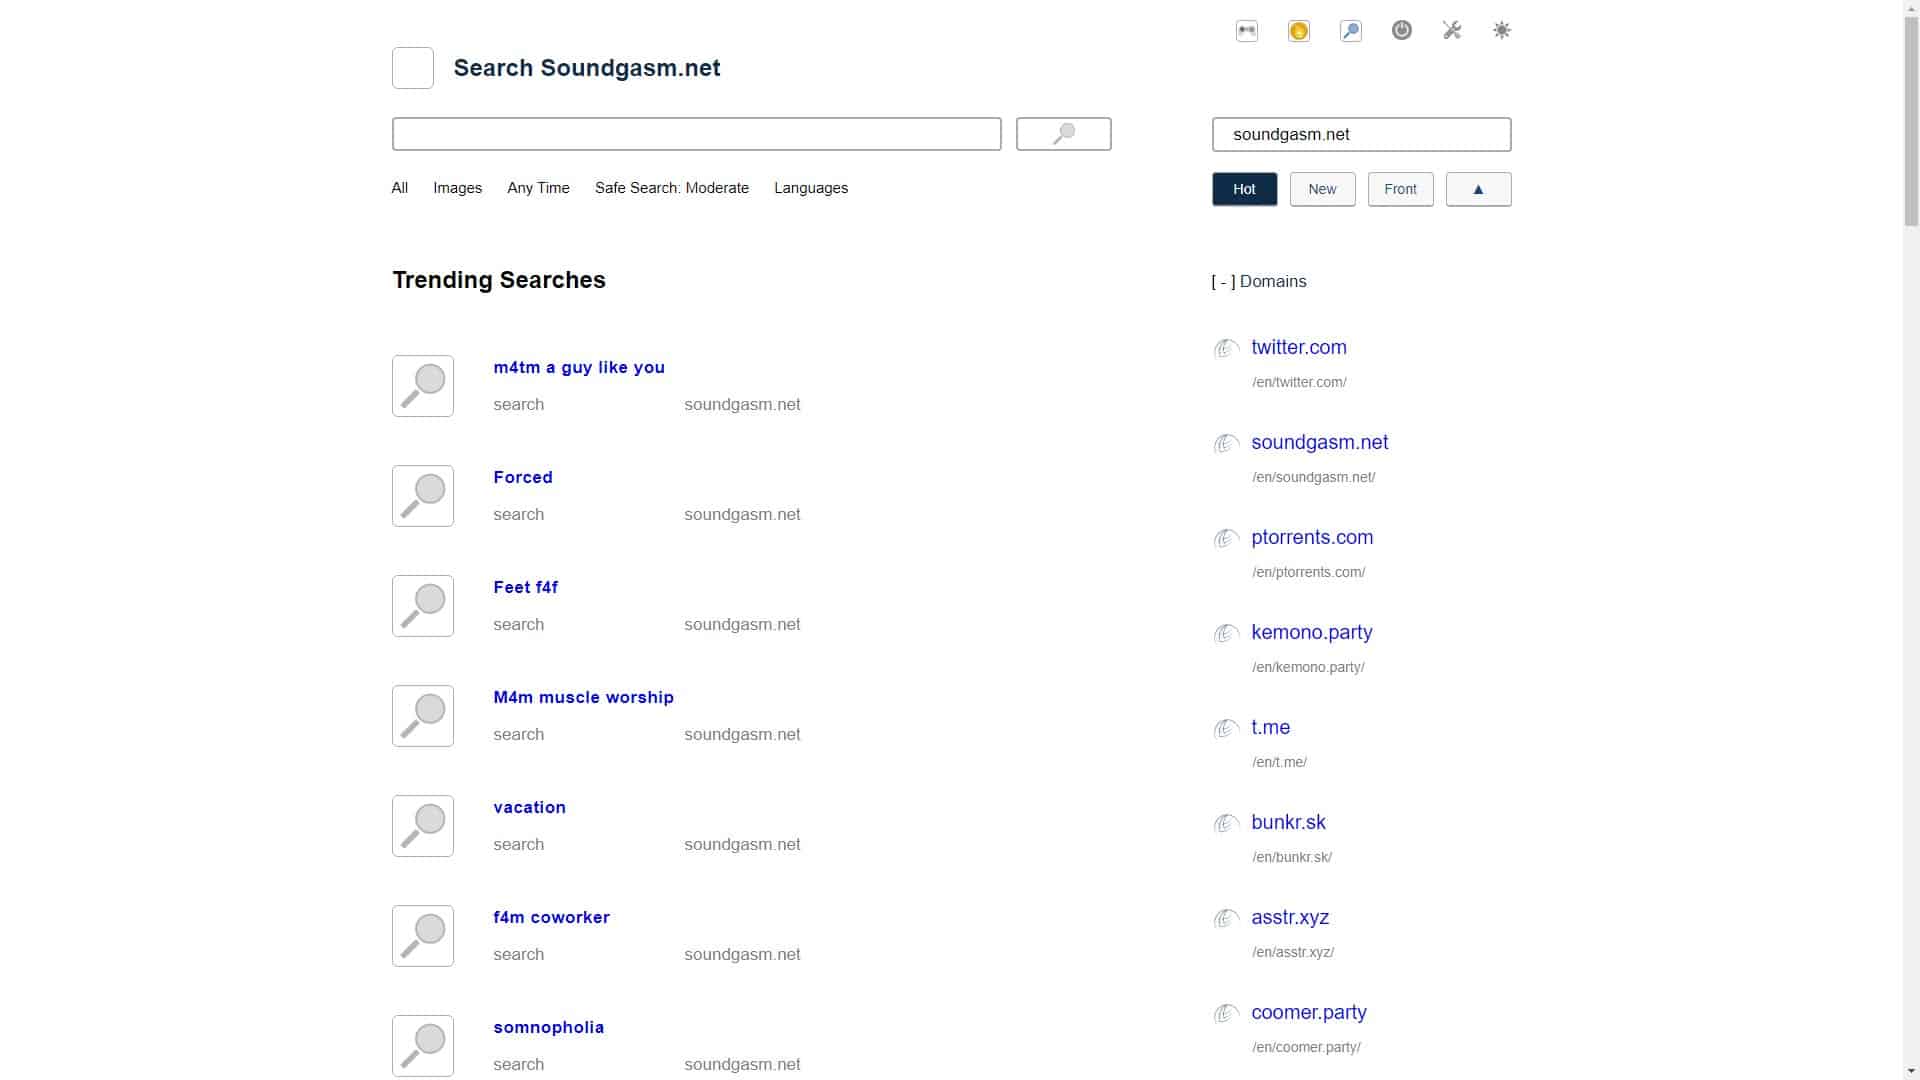Image resolution: width=1920 pixels, height=1080 pixels.
Task: Switch to the Front tab
Action: coord(1400,189)
